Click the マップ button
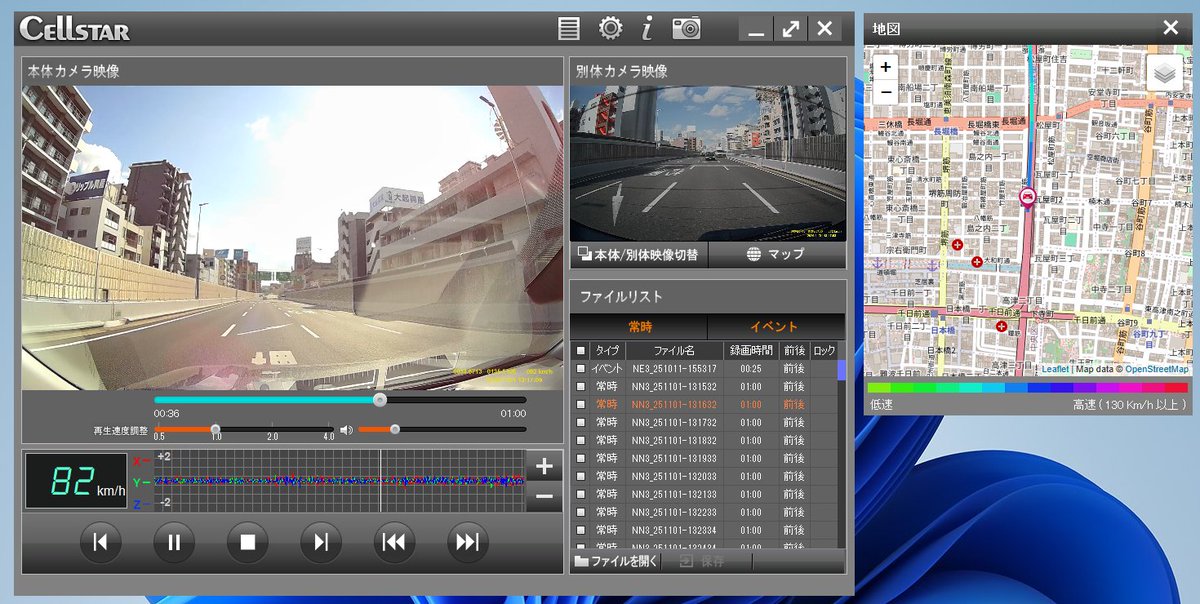 [776, 254]
